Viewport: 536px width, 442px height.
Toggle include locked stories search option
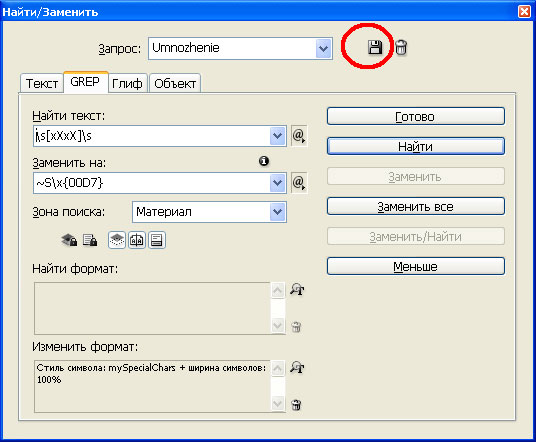click(x=90, y=240)
